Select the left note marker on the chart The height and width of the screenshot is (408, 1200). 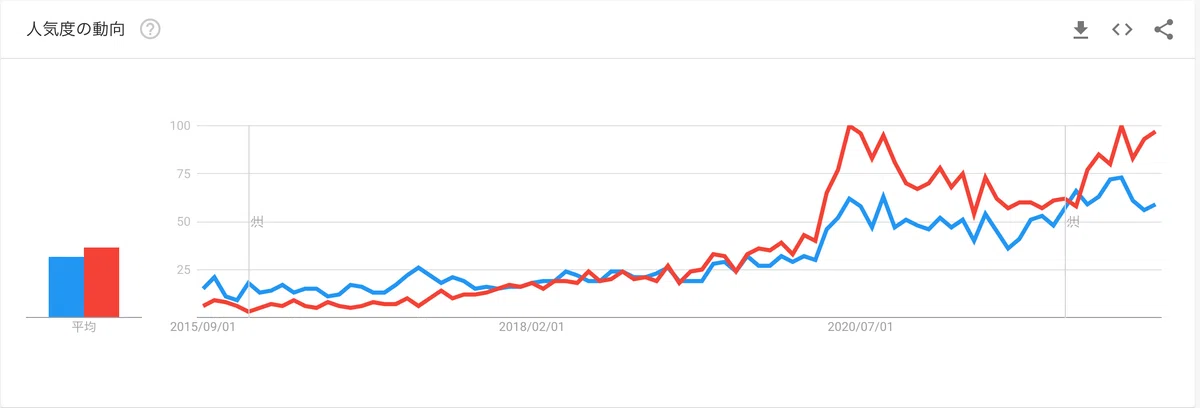click(x=256, y=221)
